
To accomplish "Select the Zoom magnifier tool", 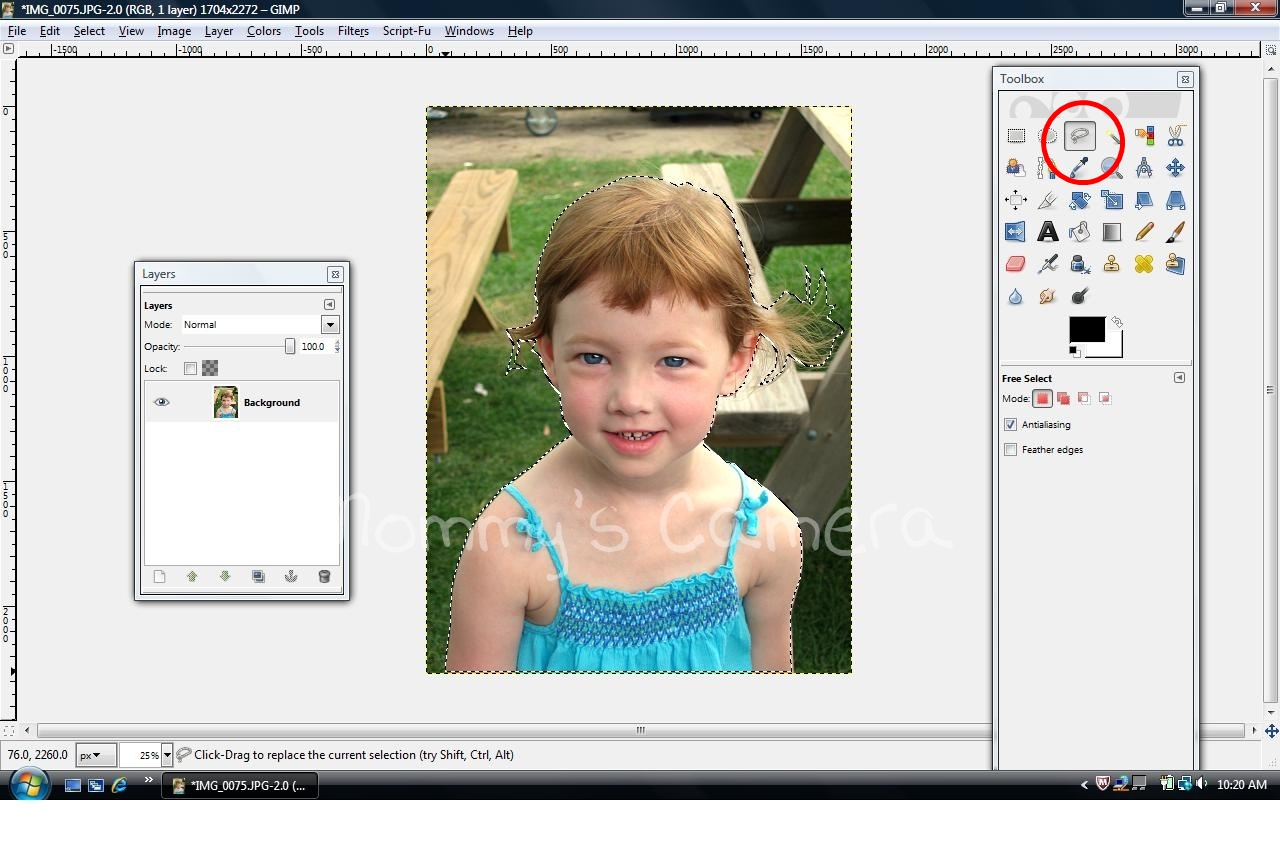I will (1112, 168).
